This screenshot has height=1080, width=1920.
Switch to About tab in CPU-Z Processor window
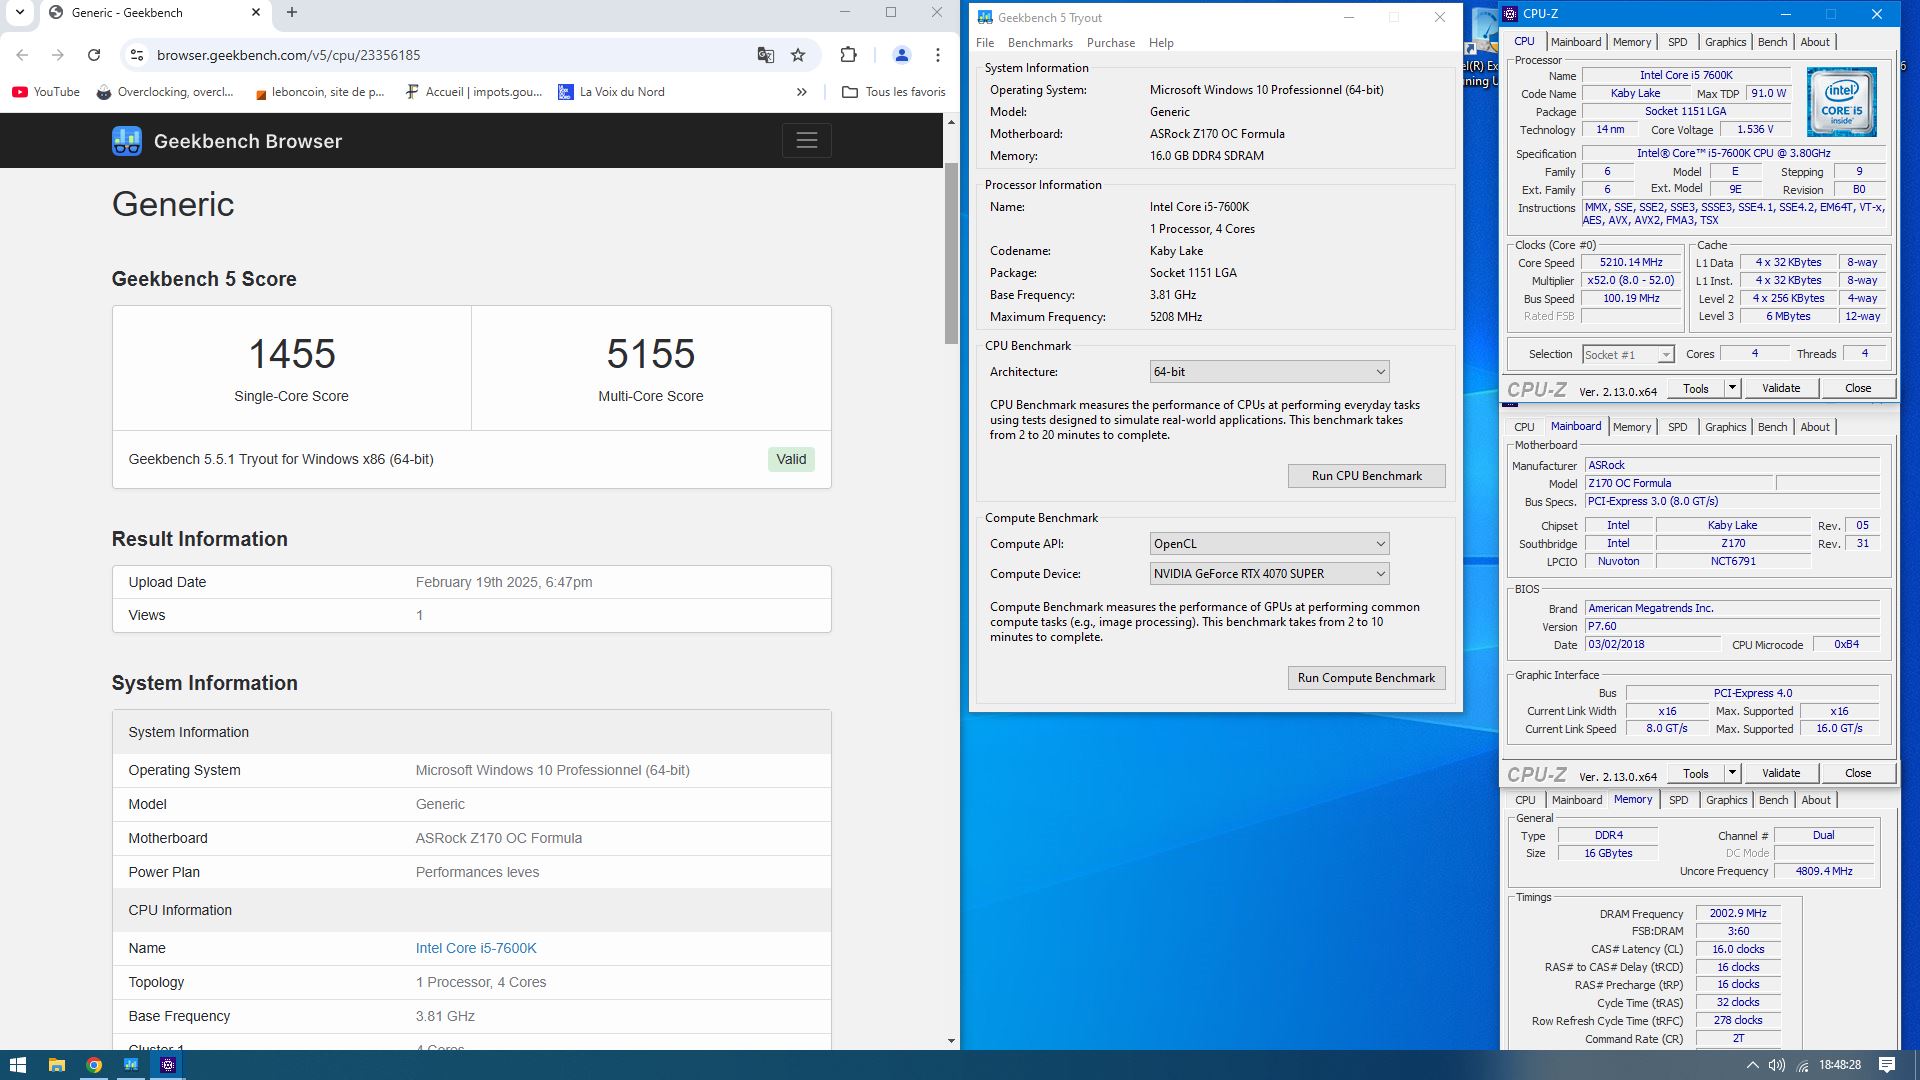[x=1815, y=42]
